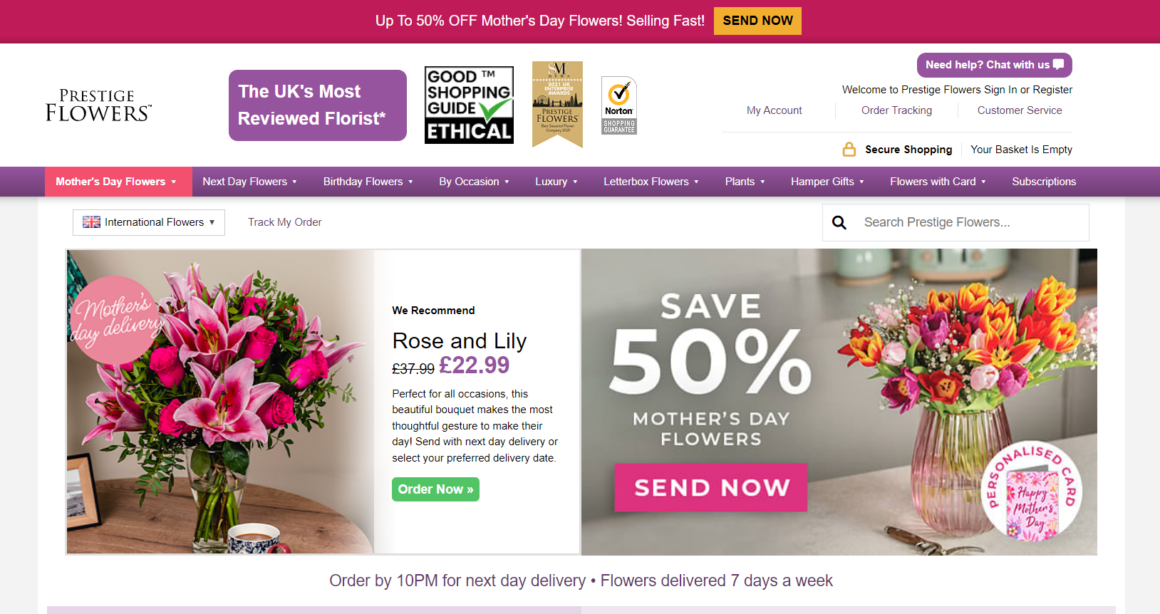Open the Need help? Chat with us button

click(x=994, y=65)
